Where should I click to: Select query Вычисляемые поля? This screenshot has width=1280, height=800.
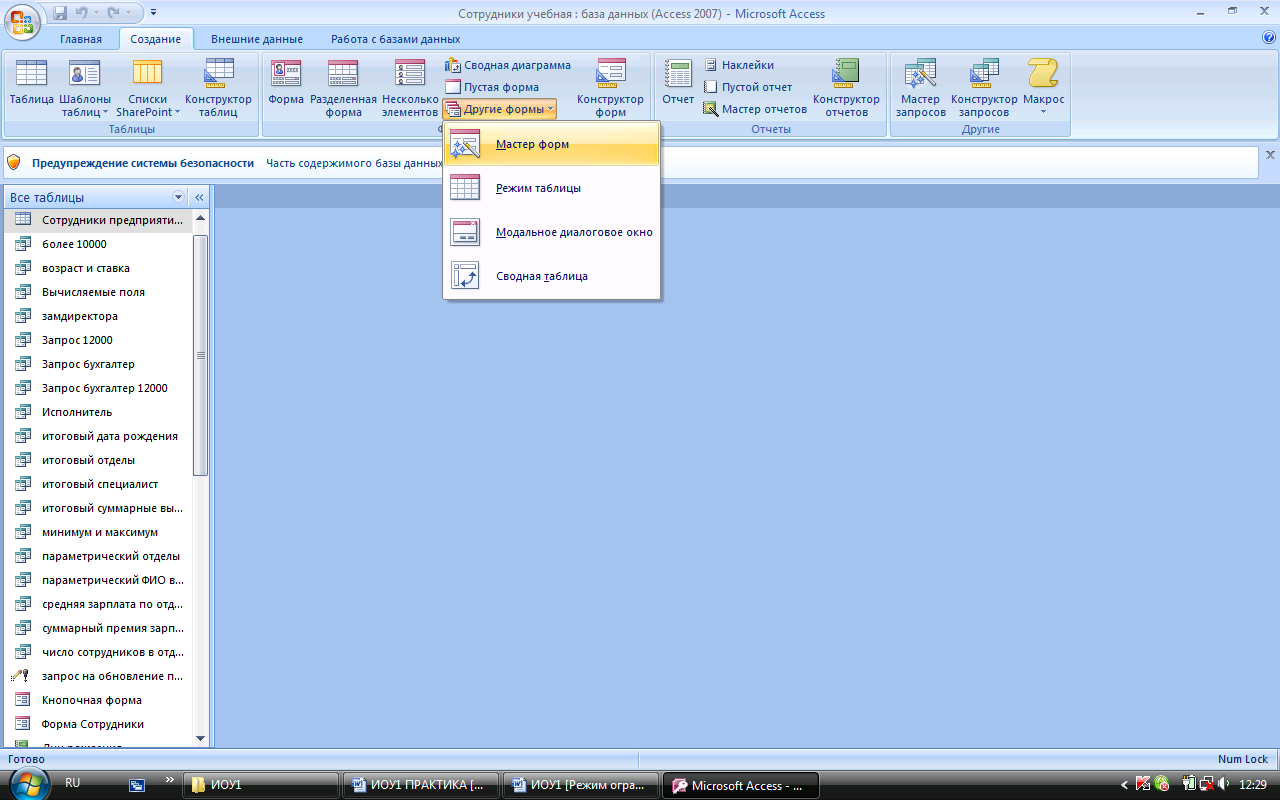coord(100,292)
